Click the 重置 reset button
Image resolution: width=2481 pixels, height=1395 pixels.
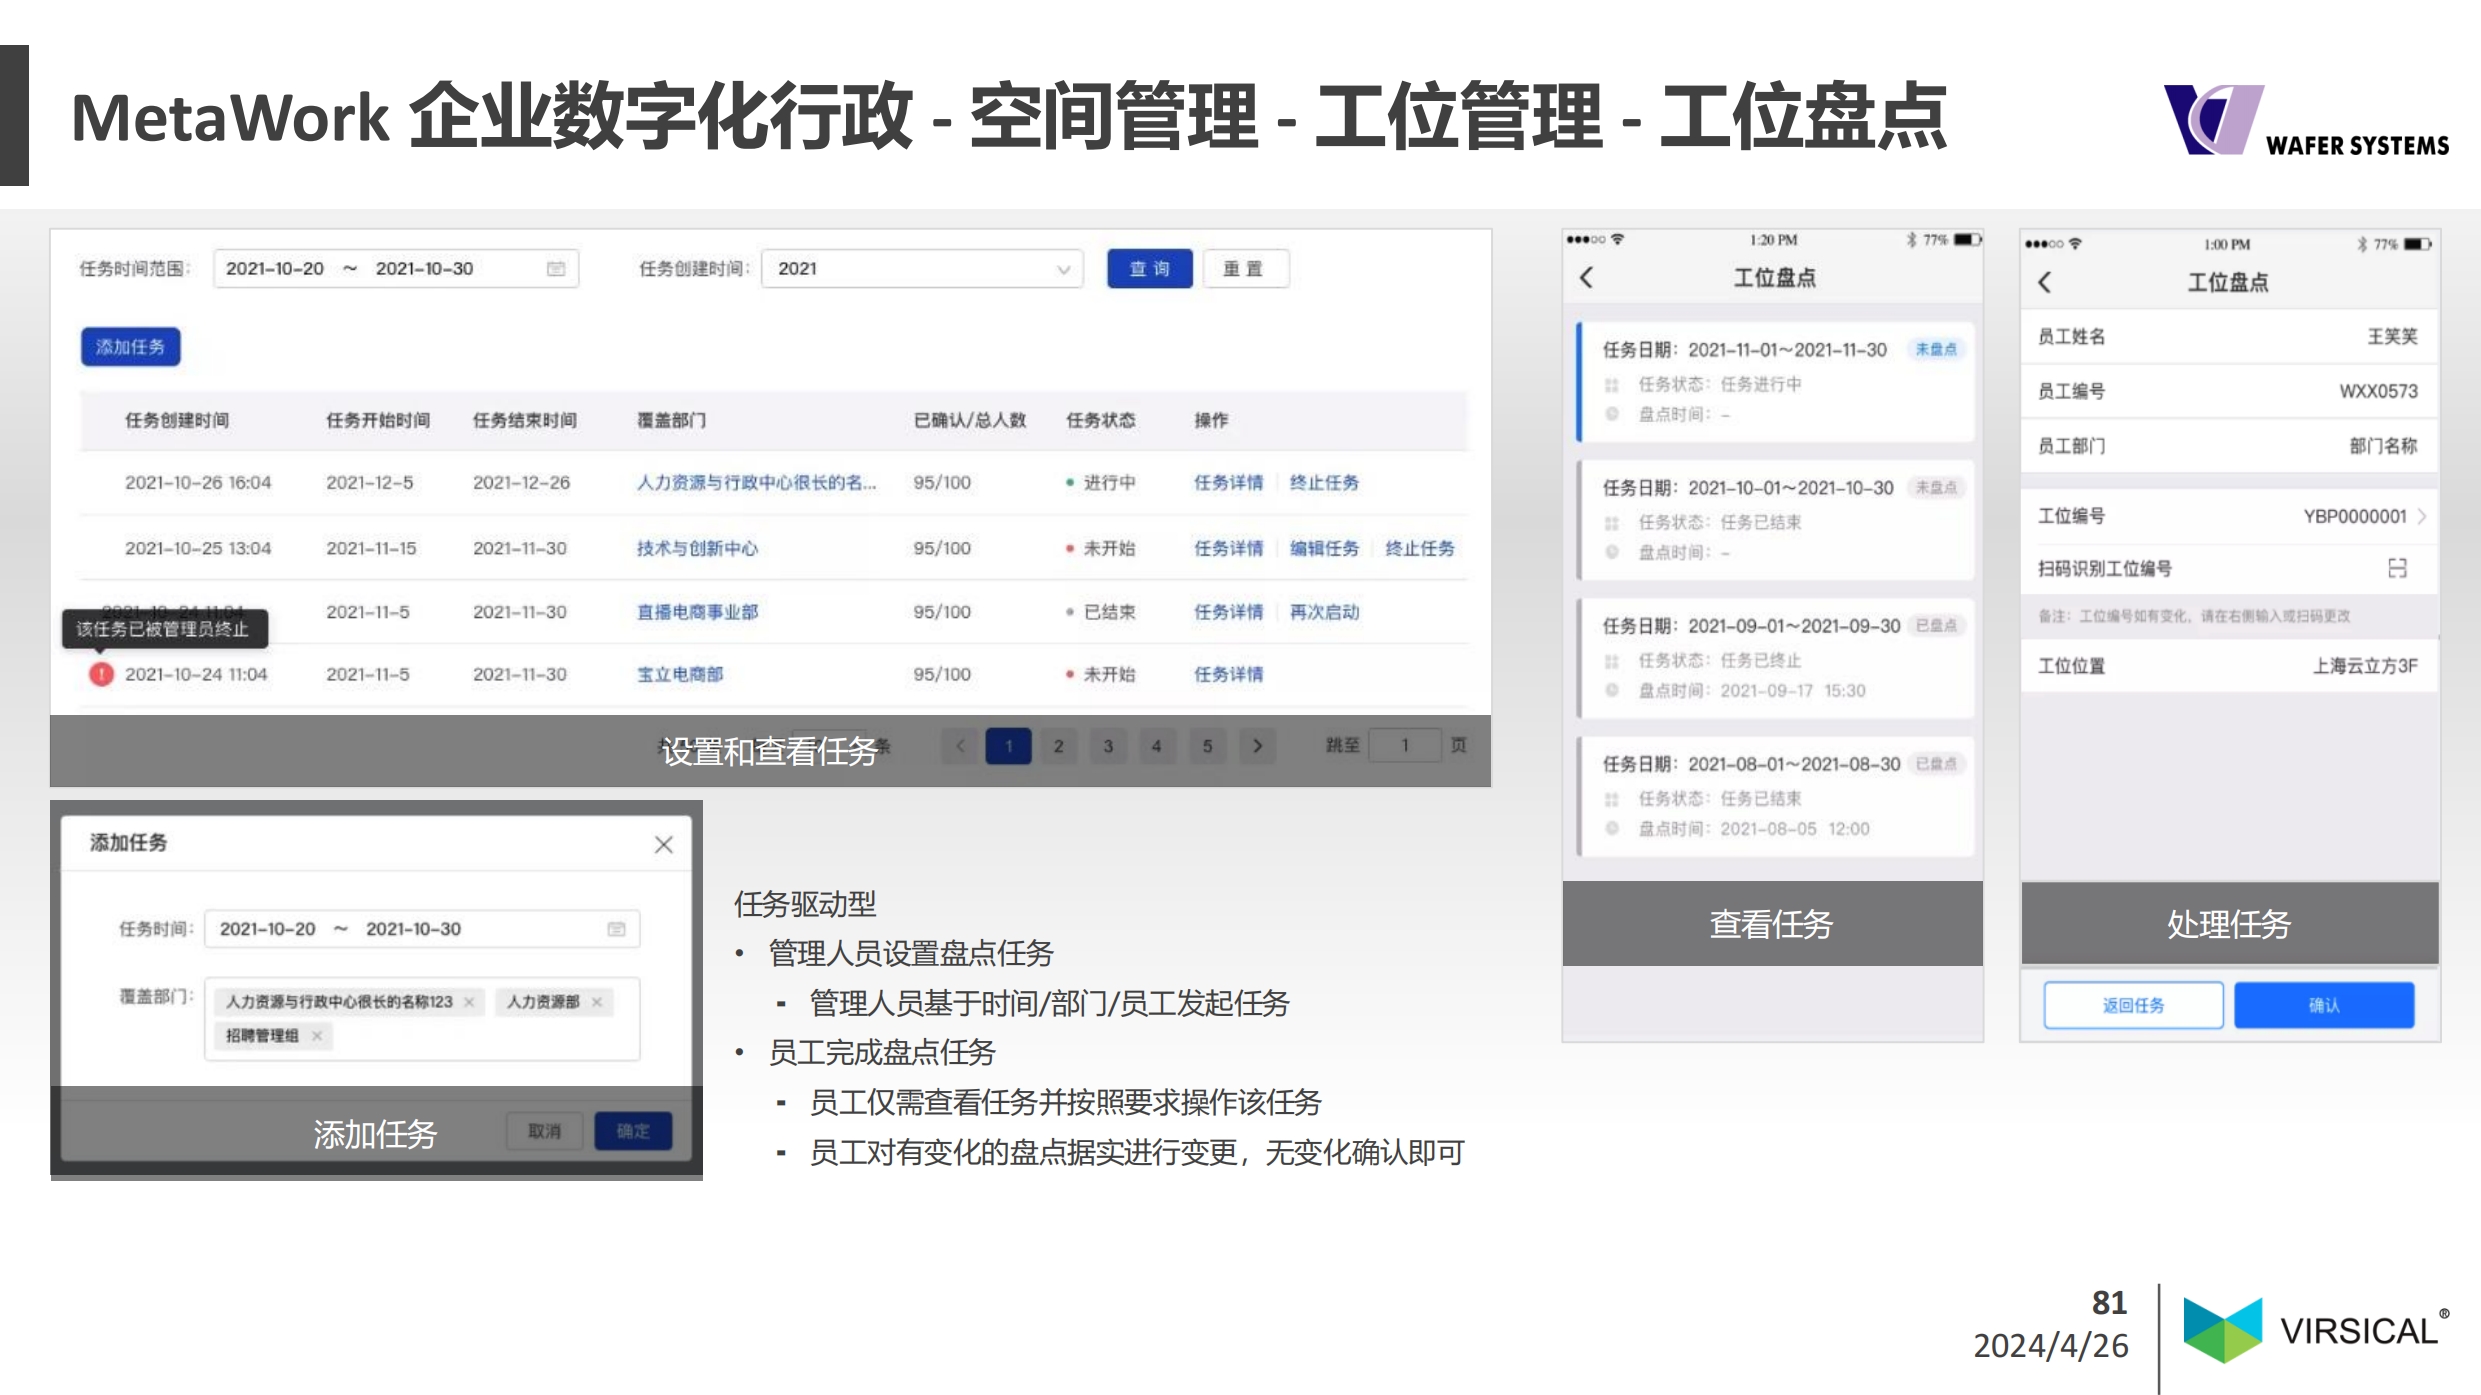[x=1245, y=269]
